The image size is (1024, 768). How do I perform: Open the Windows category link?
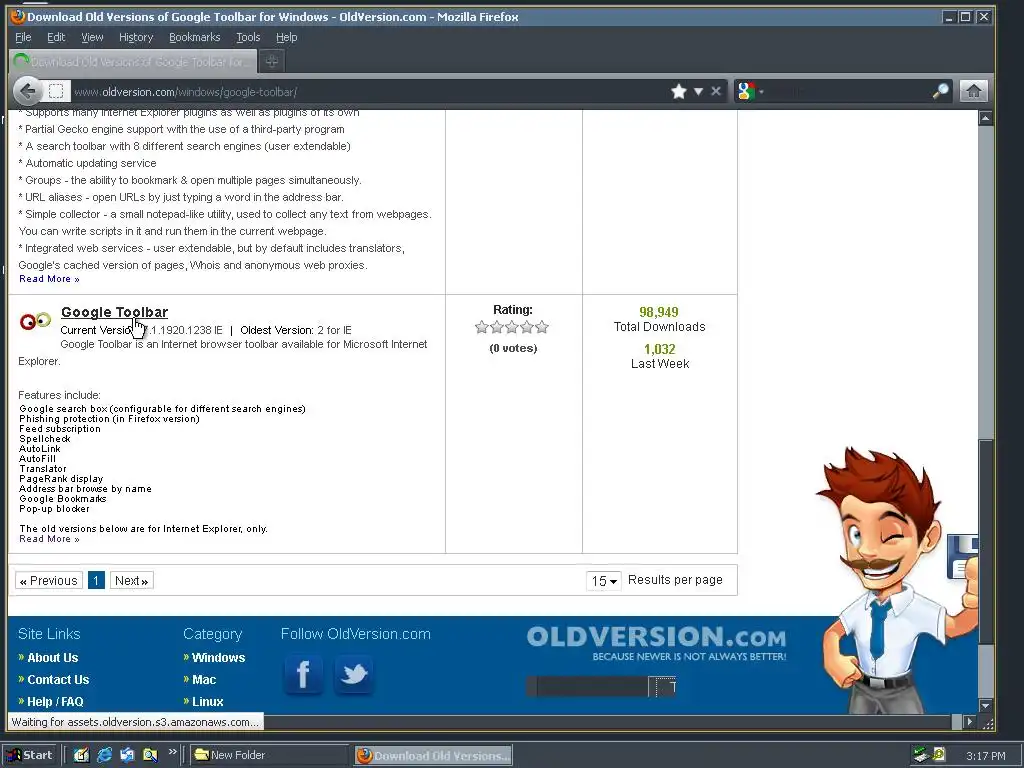[x=218, y=658]
